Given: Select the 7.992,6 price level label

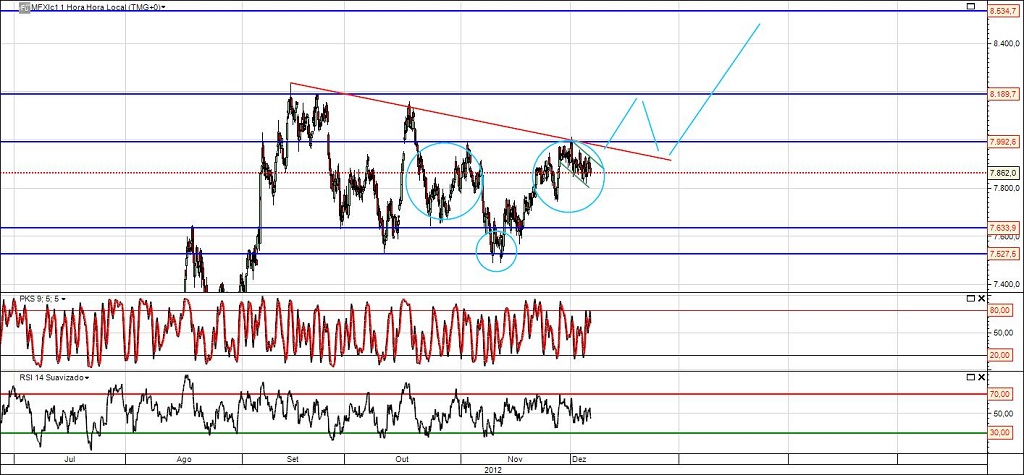Looking at the screenshot, I should pos(1005,142).
